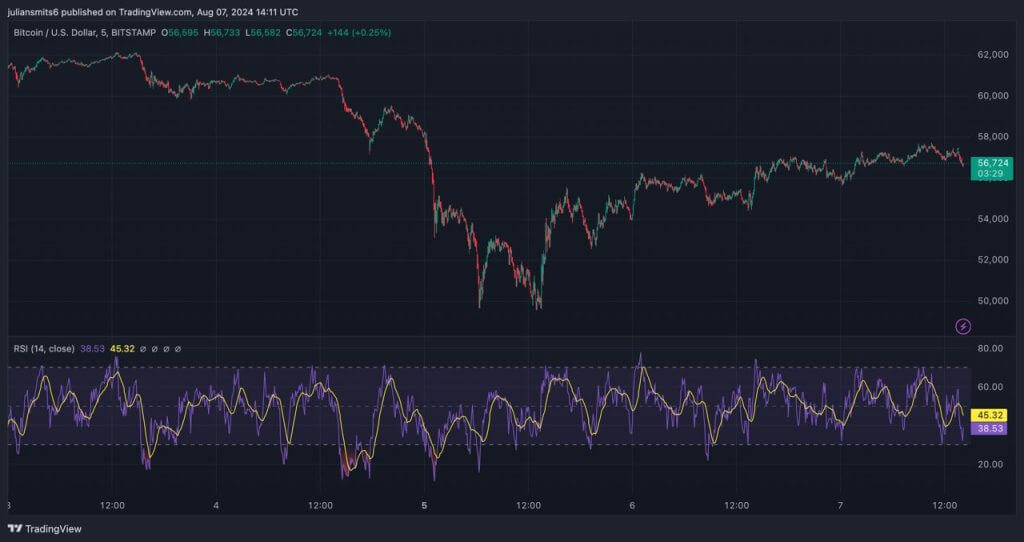
Task: Click date label 5 on time axis
Action: (x=424, y=506)
